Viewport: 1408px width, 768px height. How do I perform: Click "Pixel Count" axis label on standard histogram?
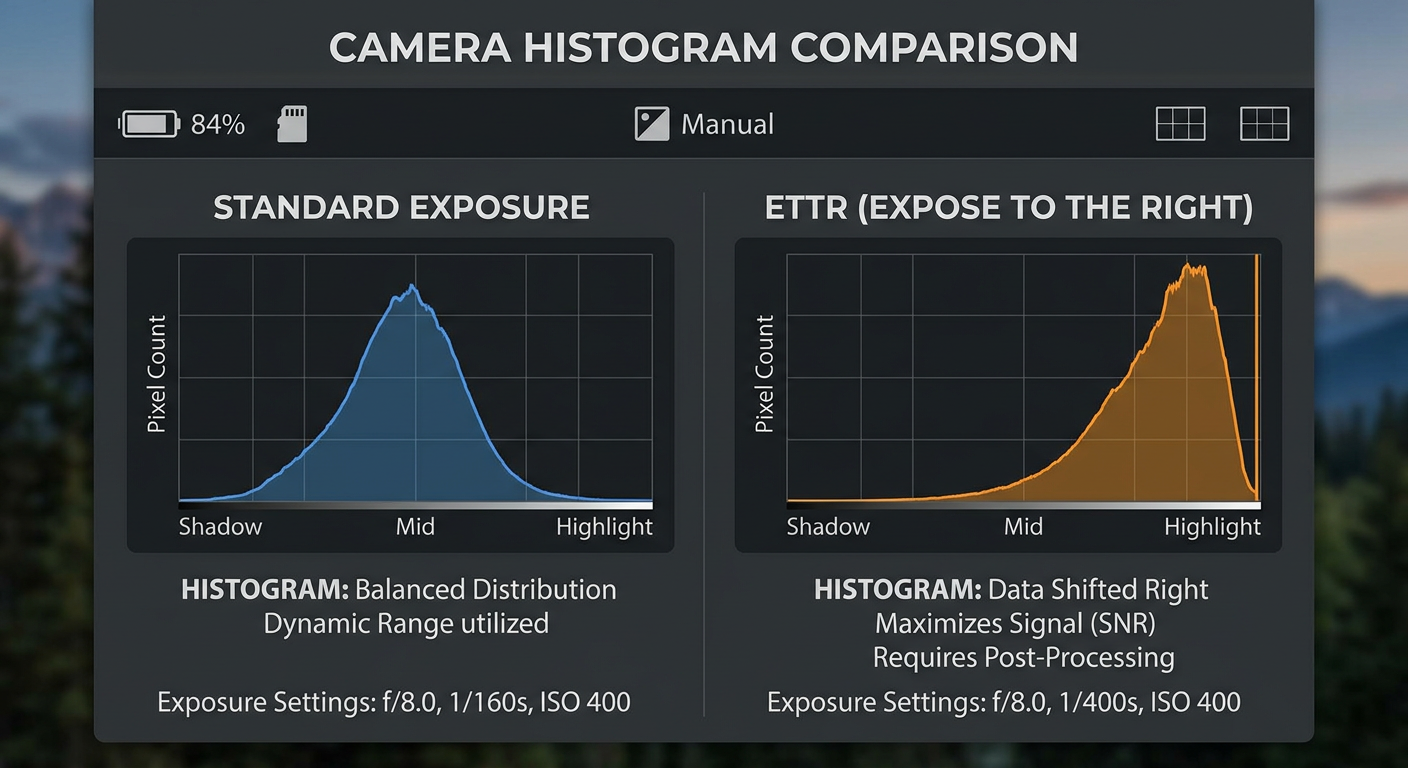click(156, 374)
